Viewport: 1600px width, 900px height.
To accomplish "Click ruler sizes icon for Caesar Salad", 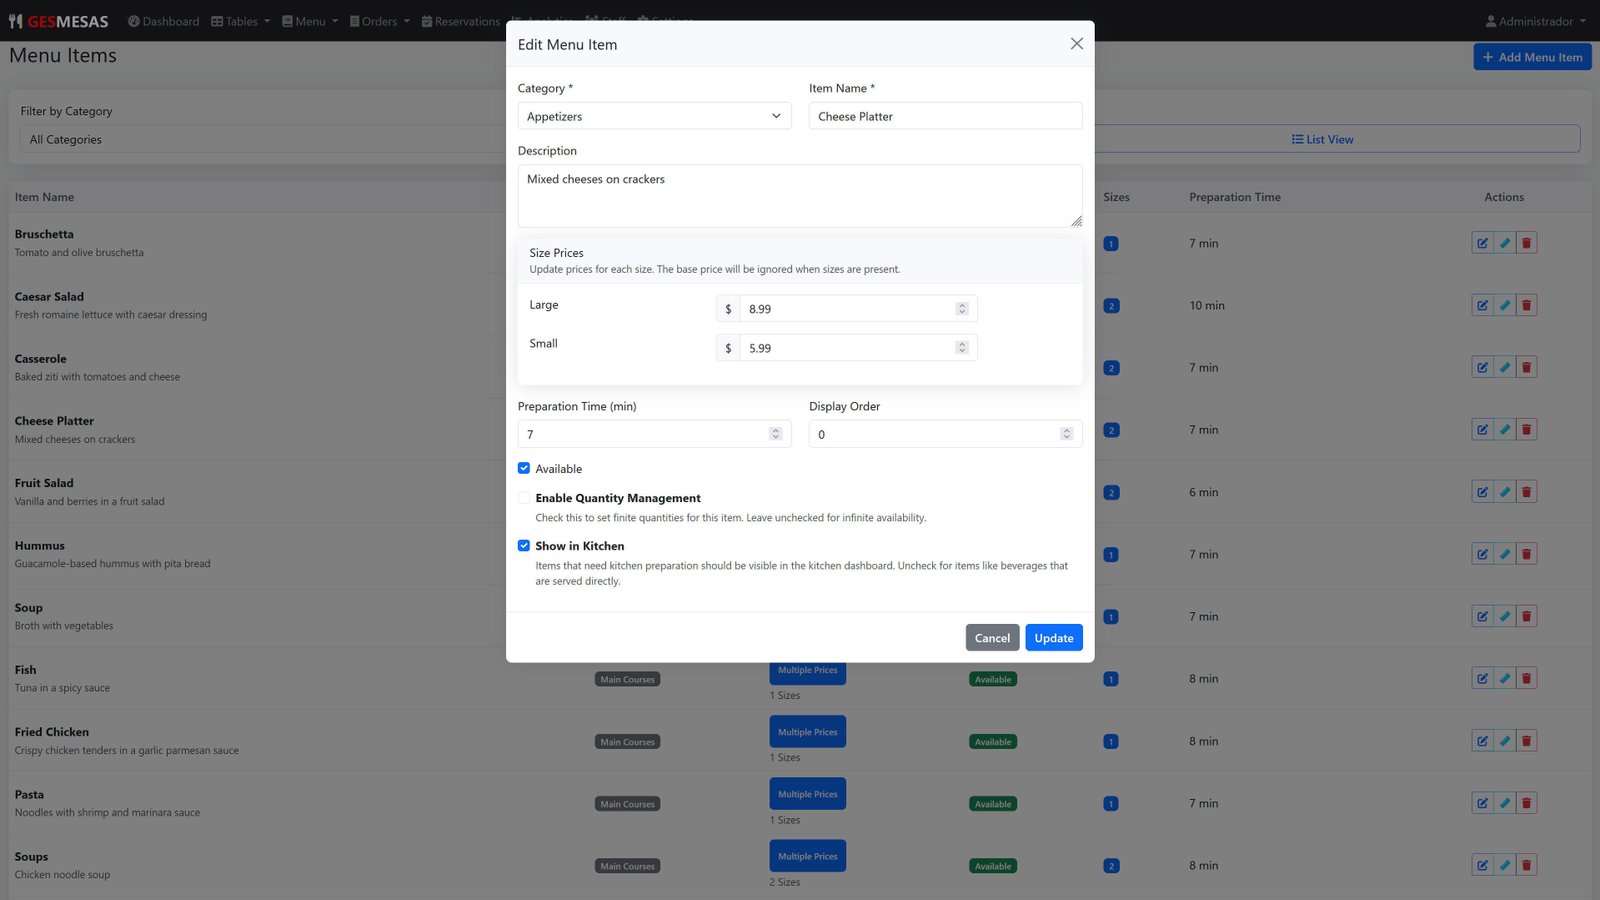I will pyautogui.click(x=1504, y=306).
